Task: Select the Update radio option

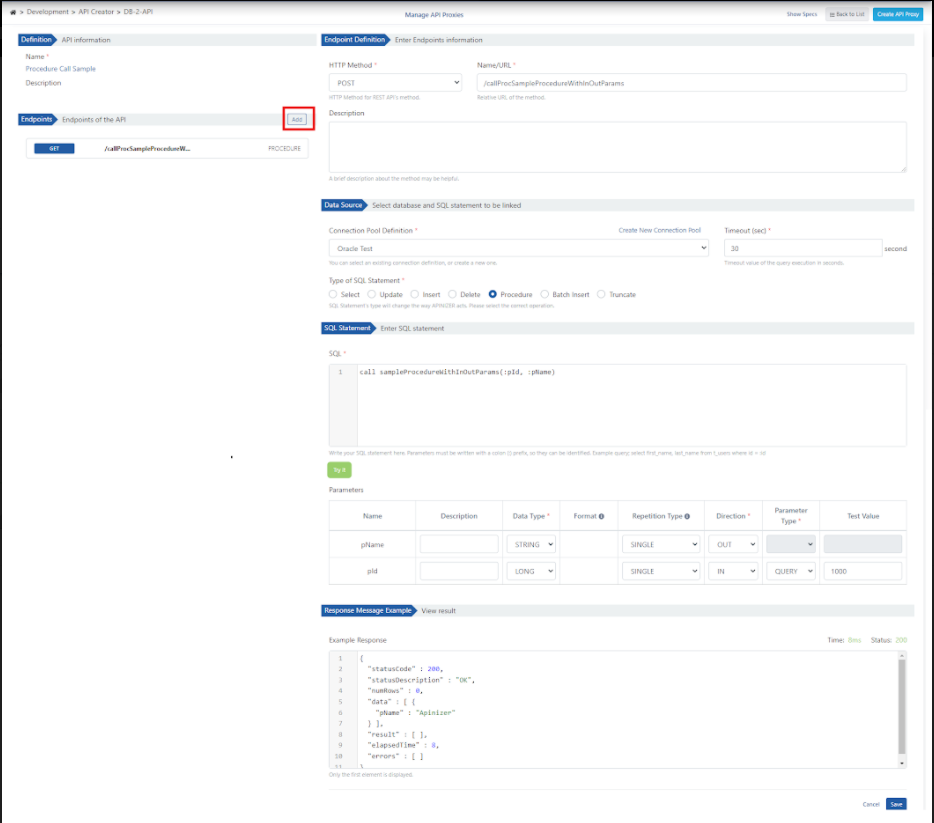Action: click(372, 295)
